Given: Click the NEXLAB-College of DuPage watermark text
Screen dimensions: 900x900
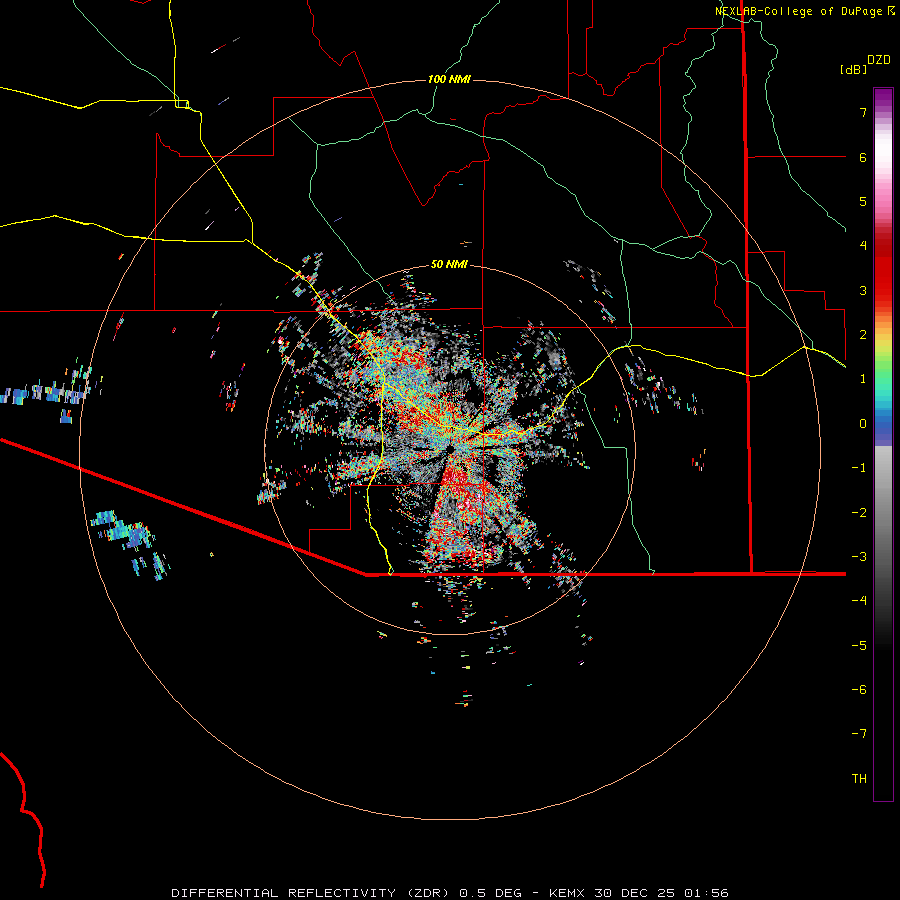Looking at the screenshot, I should click(799, 11).
